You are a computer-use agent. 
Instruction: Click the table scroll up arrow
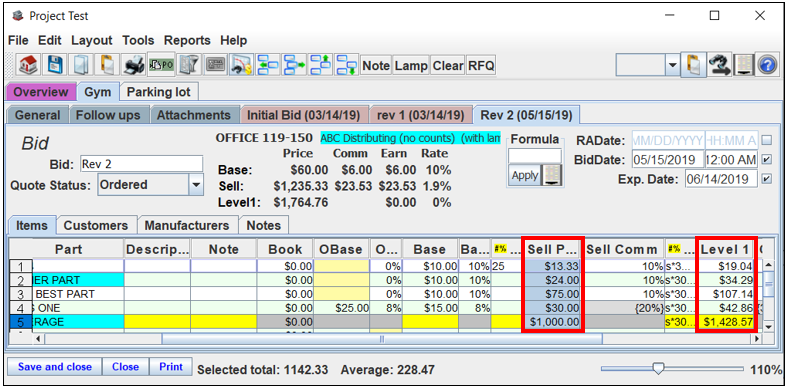pyautogui.click(x=767, y=265)
